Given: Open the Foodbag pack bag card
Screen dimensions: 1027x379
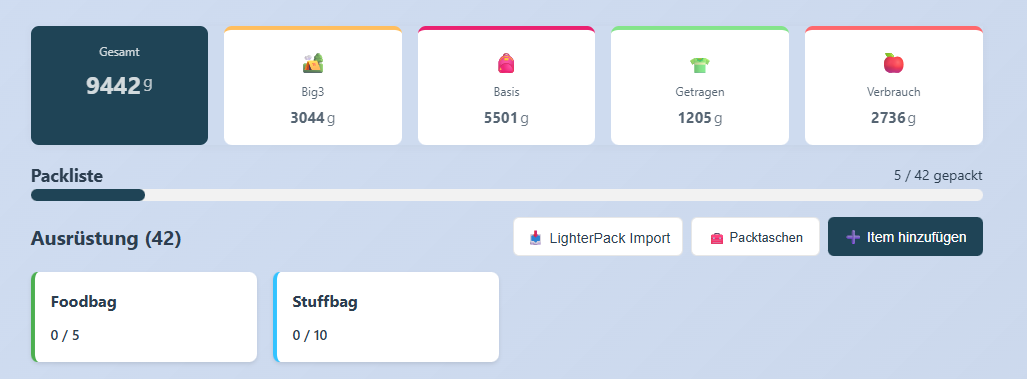Looking at the screenshot, I should pyautogui.click(x=144, y=317).
